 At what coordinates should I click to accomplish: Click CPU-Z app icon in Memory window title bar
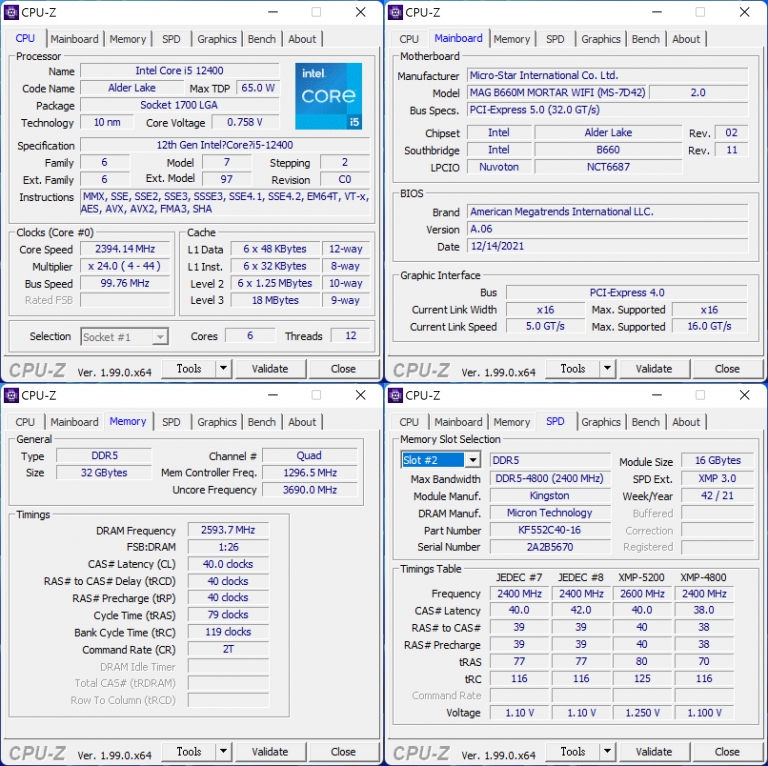point(12,395)
